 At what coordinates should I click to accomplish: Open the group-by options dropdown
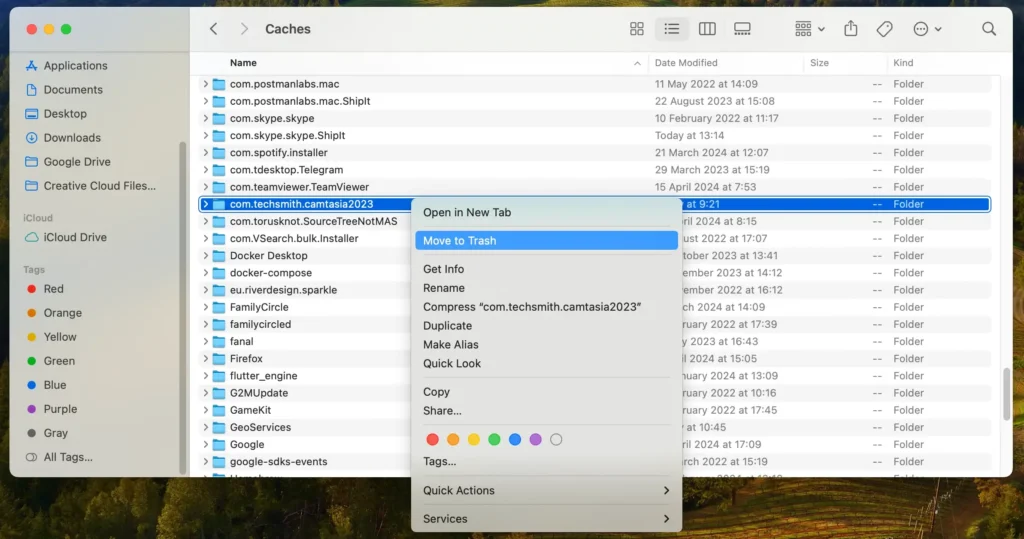tap(810, 29)
